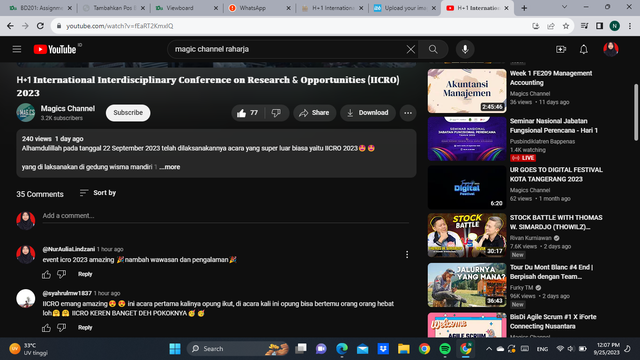Expand the description with ...more
640x360 pixels.
point(170,167)
